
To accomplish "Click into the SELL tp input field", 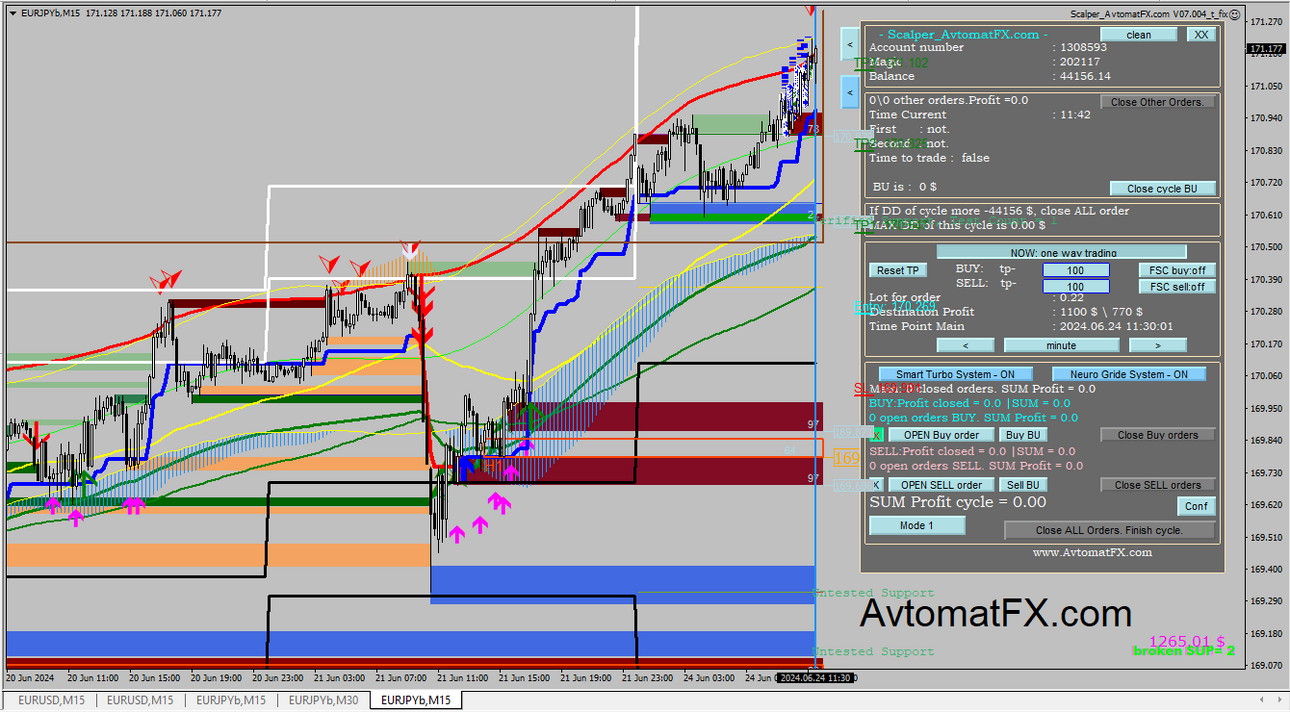I will pos(1076,287).
